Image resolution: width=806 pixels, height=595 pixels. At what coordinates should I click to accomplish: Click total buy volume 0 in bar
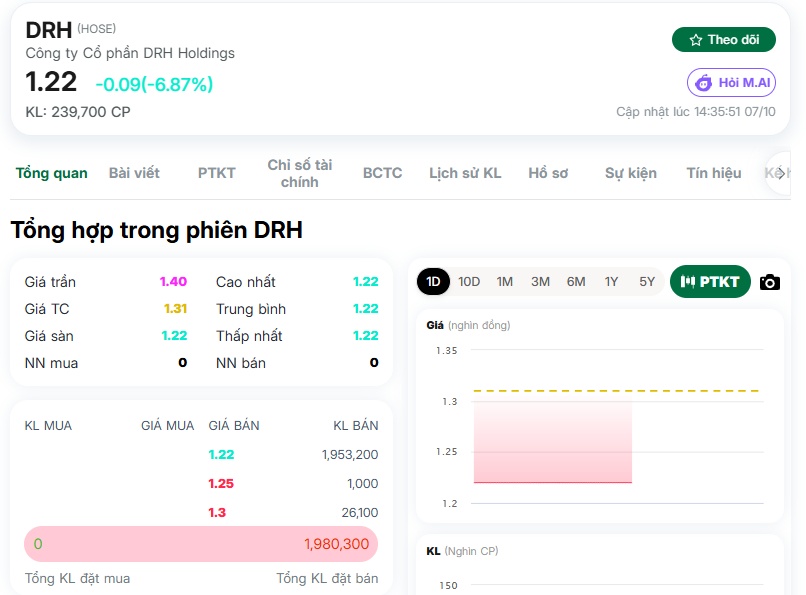[38, 544]
